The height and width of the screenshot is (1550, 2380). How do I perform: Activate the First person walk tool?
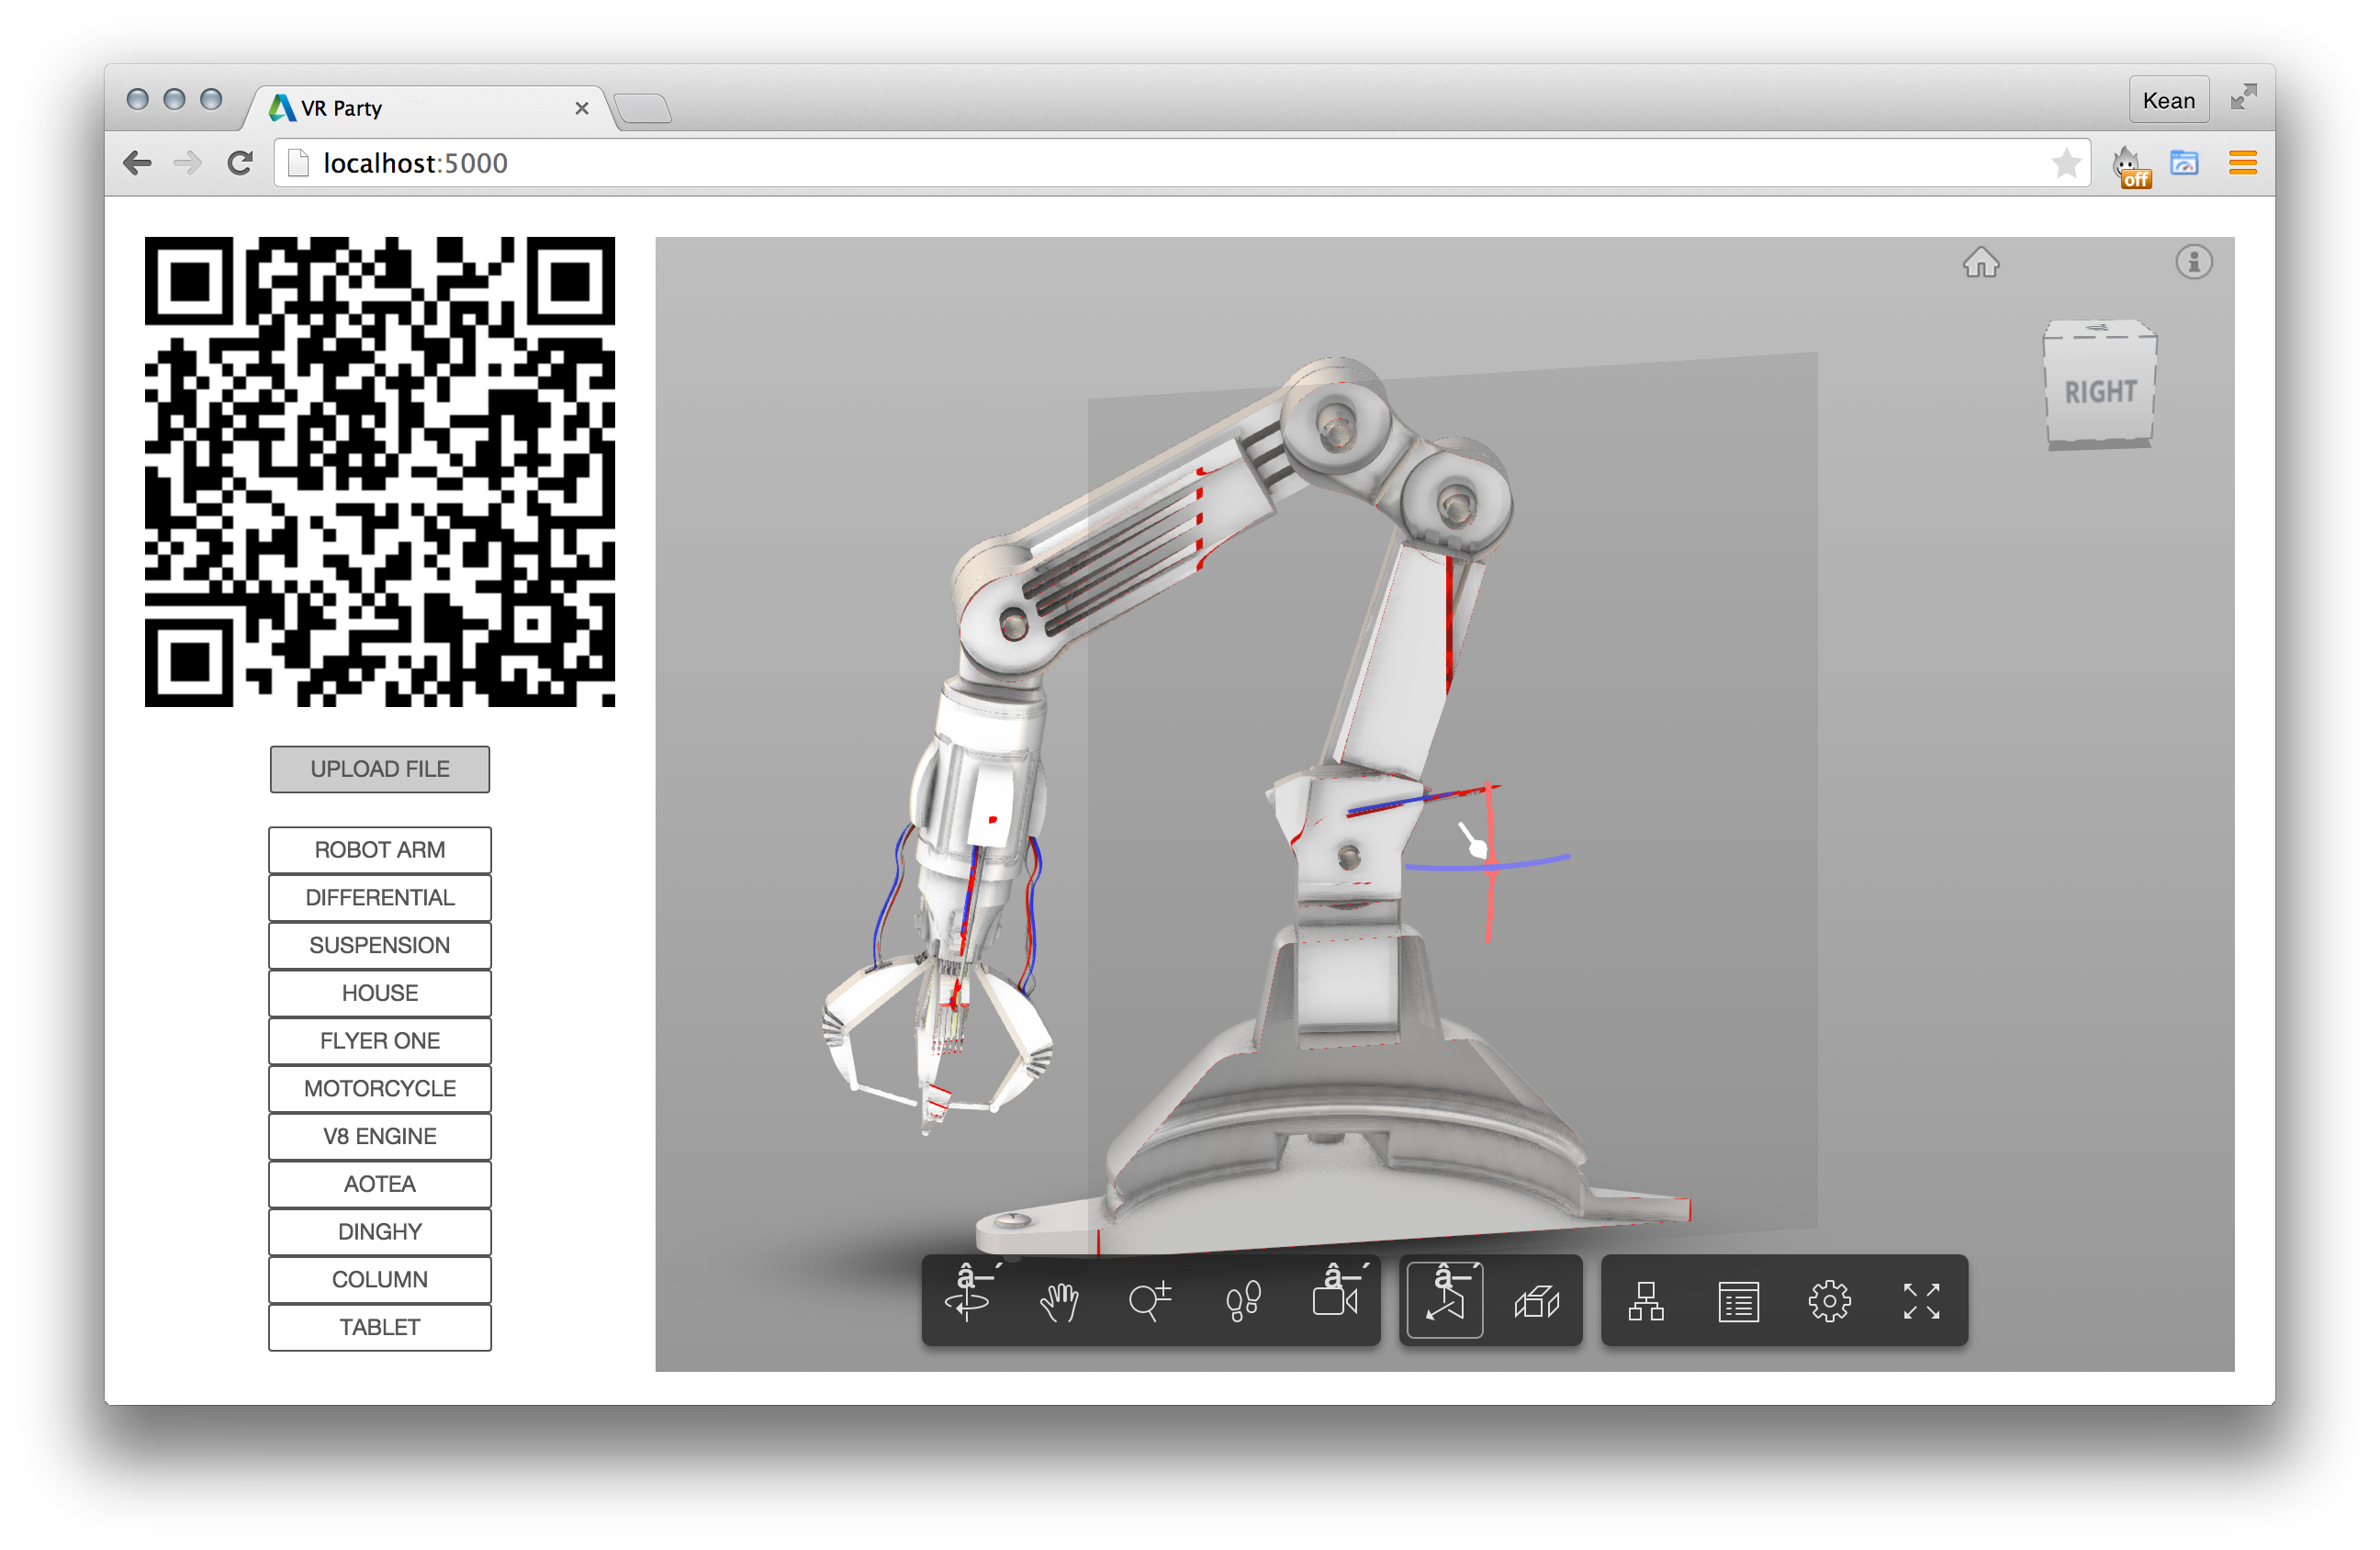(x=1242, y=1301)
